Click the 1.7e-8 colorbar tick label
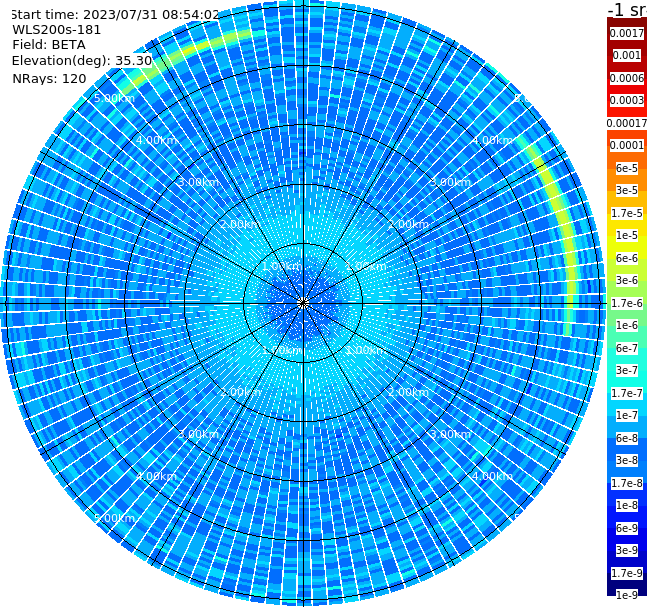This screenshot has height=607, width=647. 627,483
